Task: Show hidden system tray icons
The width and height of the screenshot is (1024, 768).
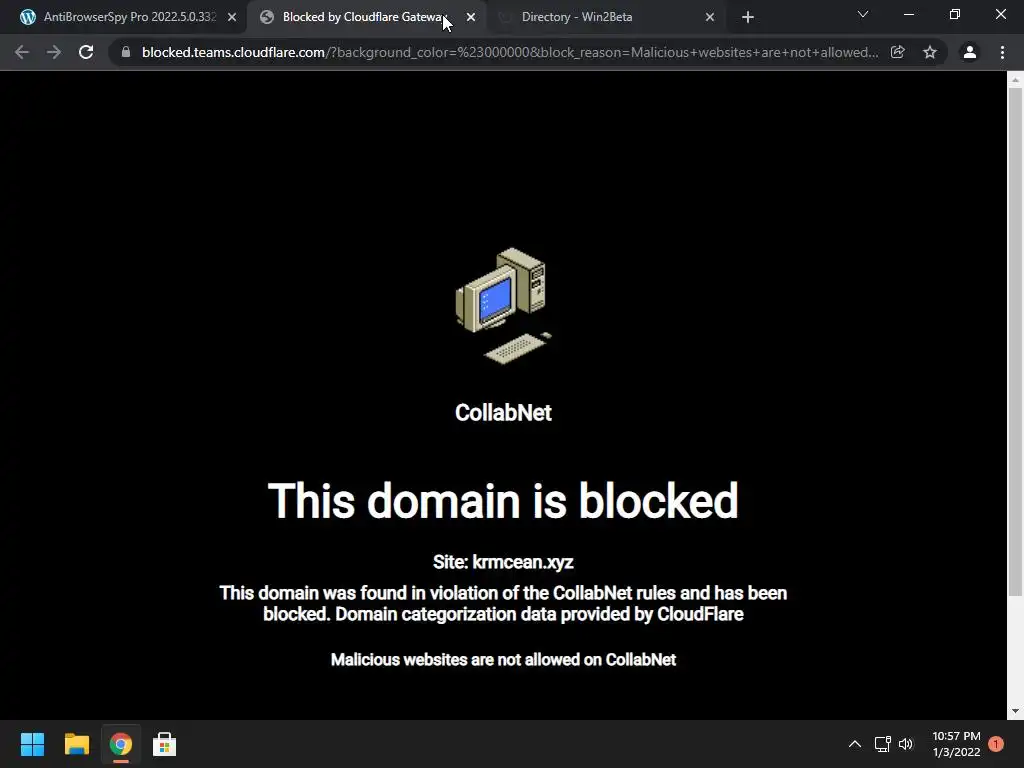Action: pos(855,744)
